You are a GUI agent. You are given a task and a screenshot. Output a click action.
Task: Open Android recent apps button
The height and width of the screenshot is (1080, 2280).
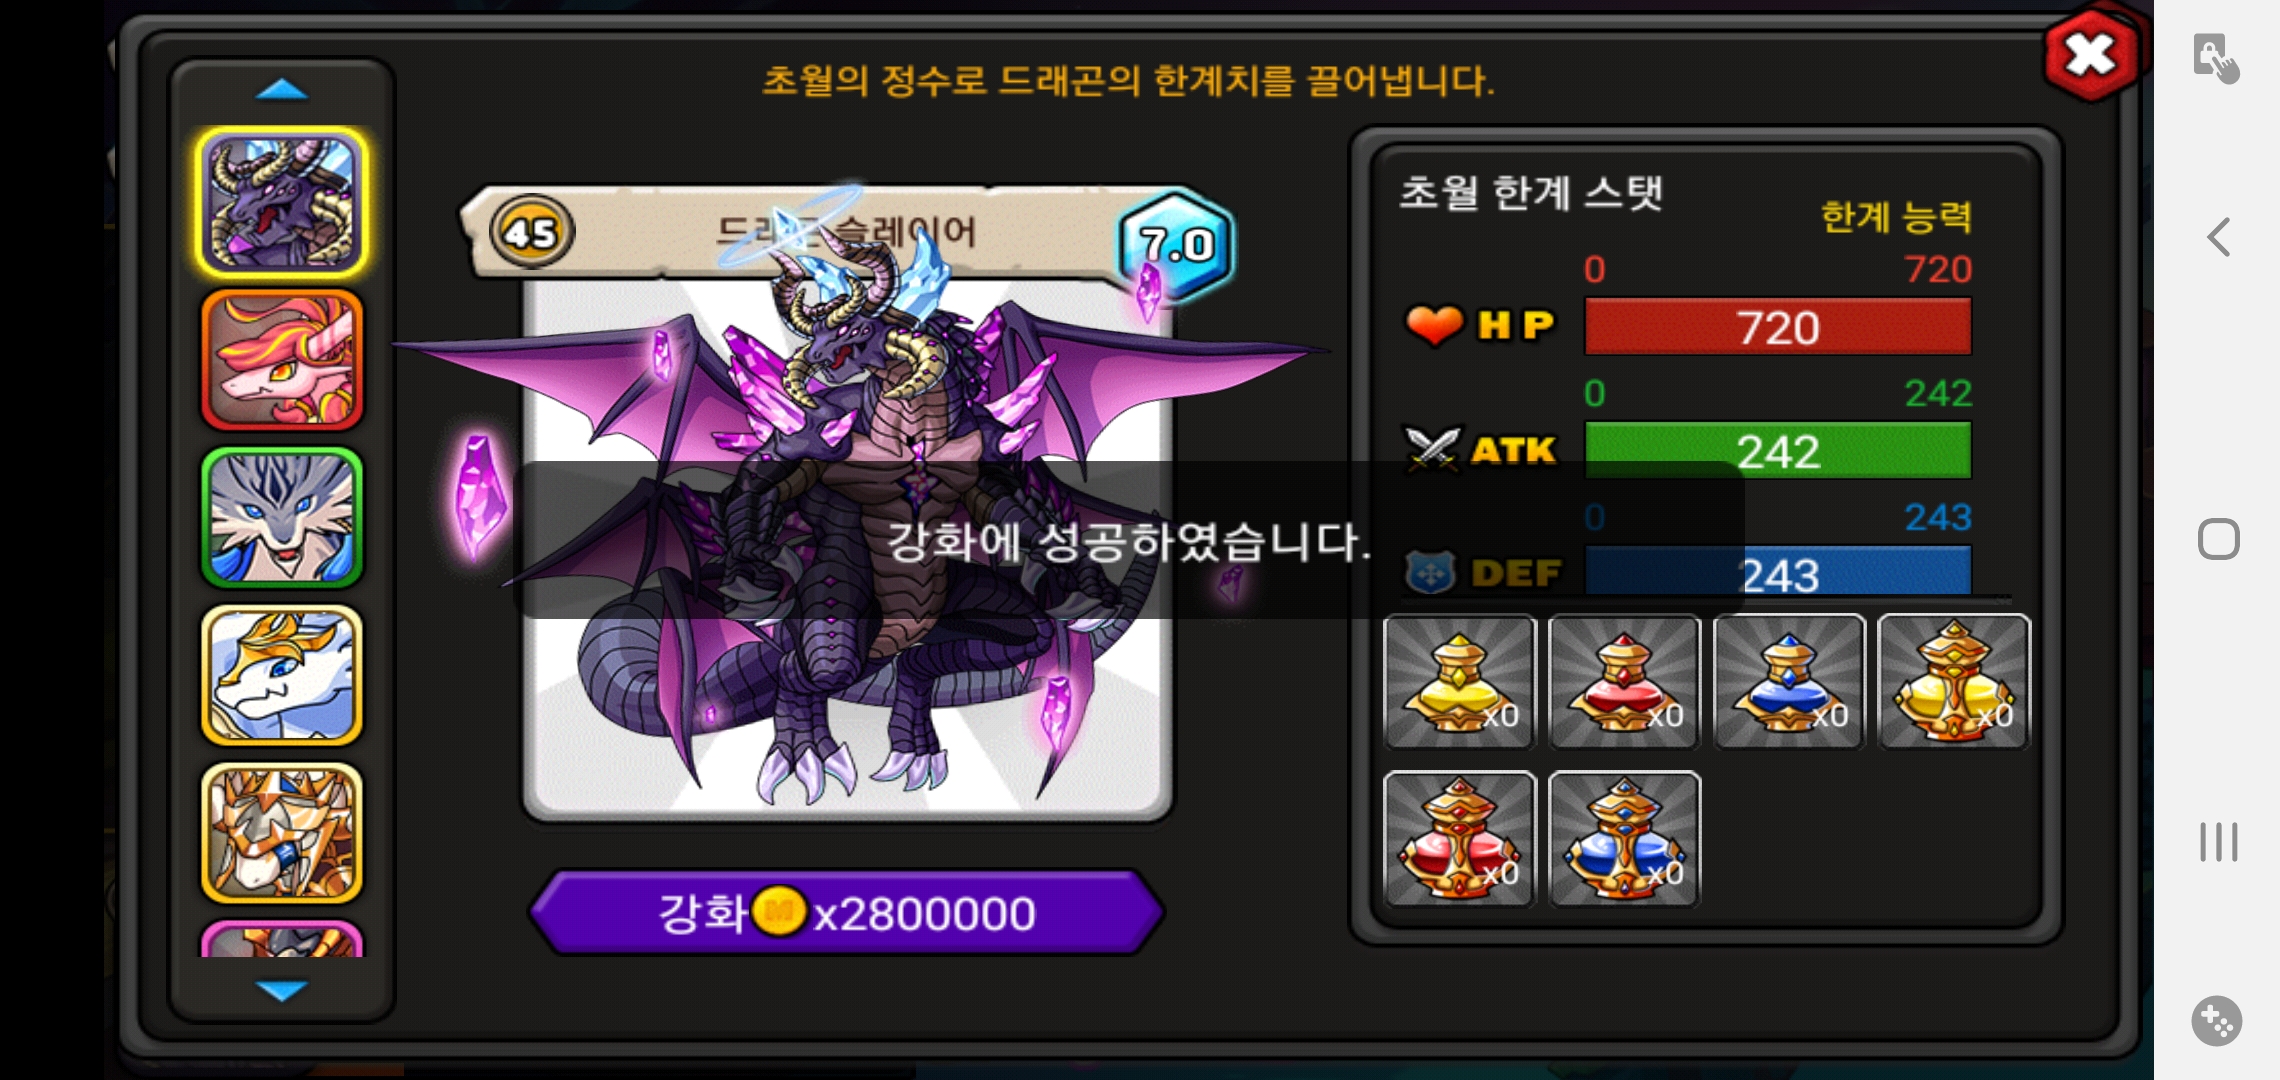(x=2218, y=842)
